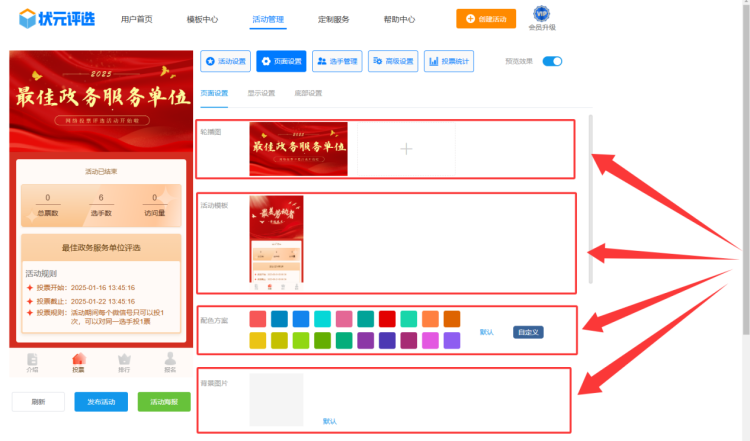This screenshot has height=441, width=750.
Task: Tap the 介绍 icon in preview
Action: pyautogui.click(x=32, y=362)
